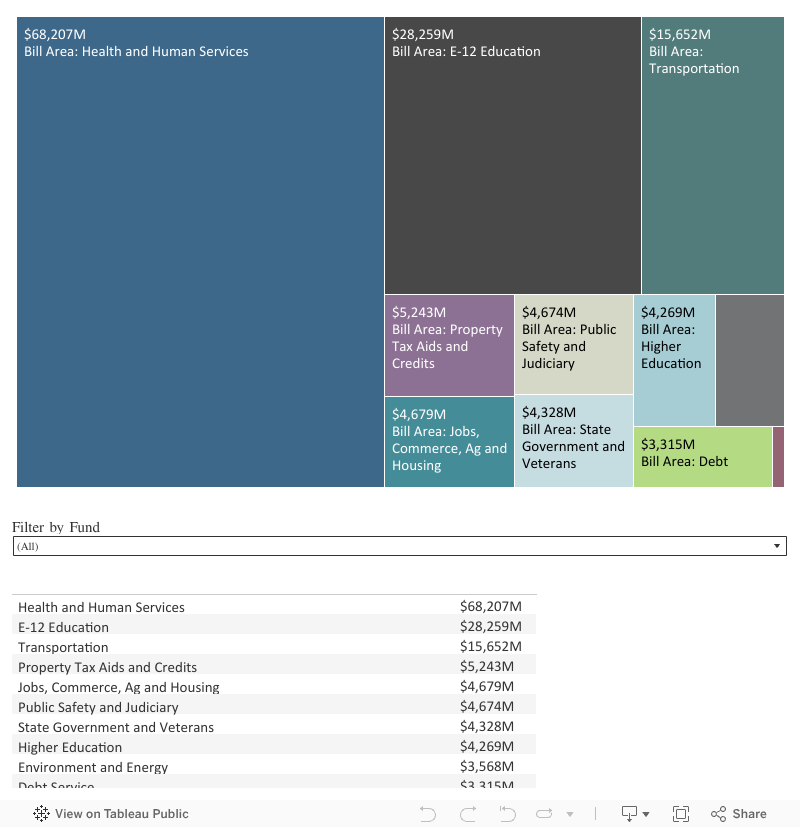Image resolution: width=800 pixels, height=827 pixels.
Task: Open View on Tableau Public link
Action: pos(121,814)
